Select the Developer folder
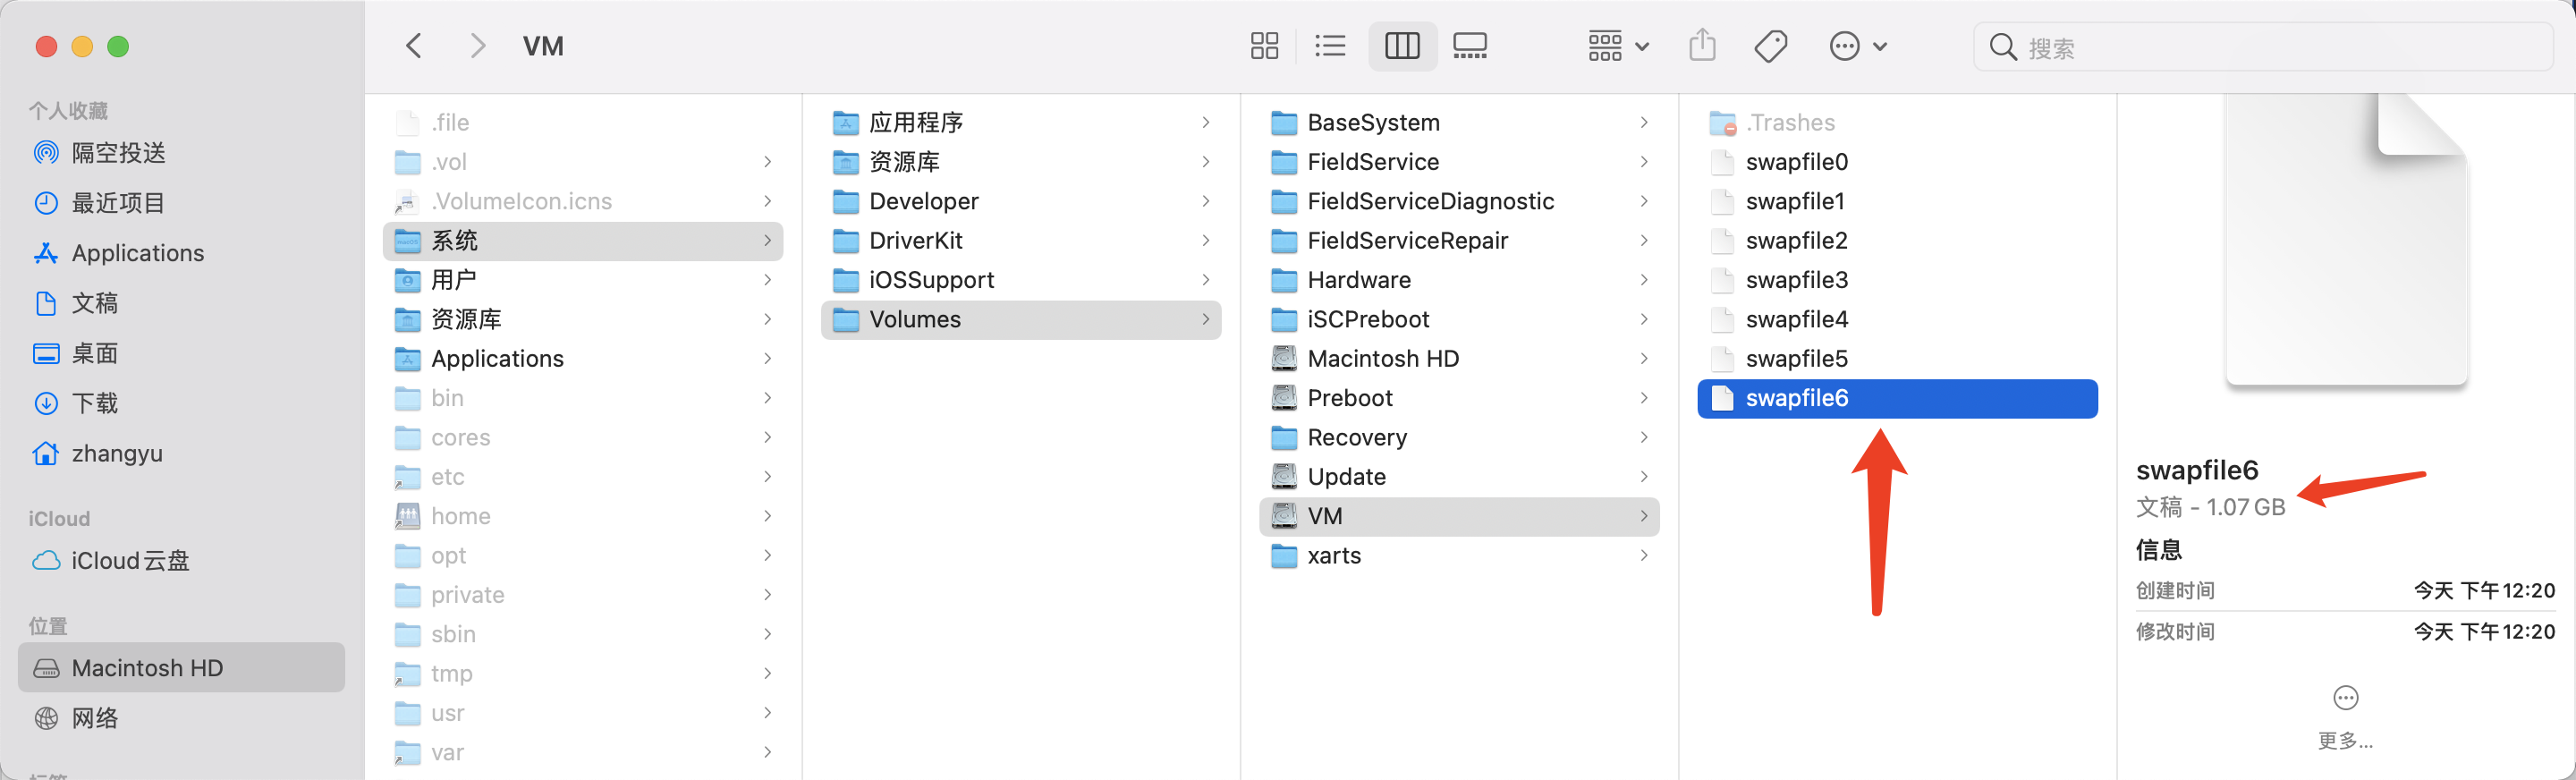Viewport: 2576px width, 780px height. (x=1021, y=201)
